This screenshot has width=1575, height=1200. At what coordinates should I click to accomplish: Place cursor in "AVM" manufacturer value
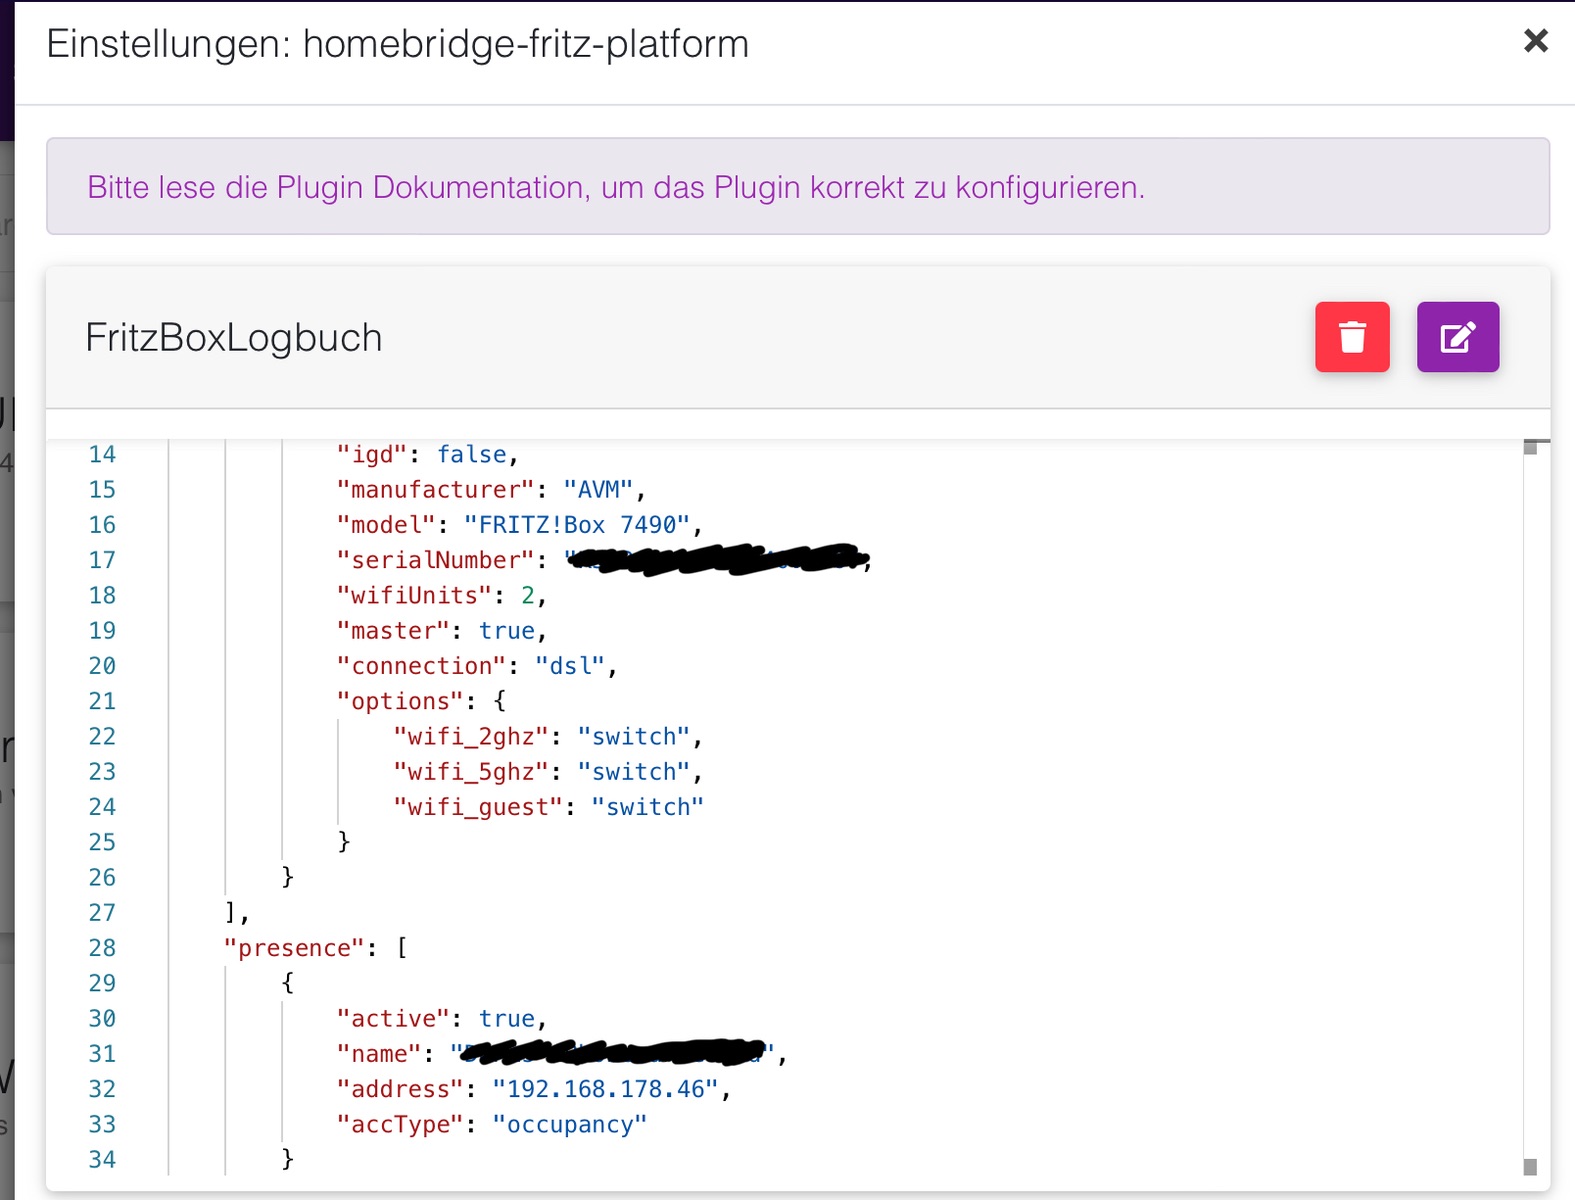pyautogui.click(x=598, y=490)
